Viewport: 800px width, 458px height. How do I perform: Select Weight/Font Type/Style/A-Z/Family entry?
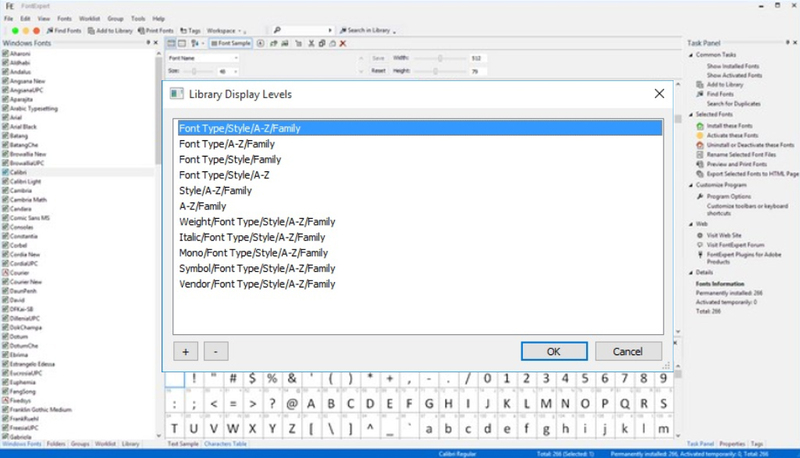click(420, 222)
